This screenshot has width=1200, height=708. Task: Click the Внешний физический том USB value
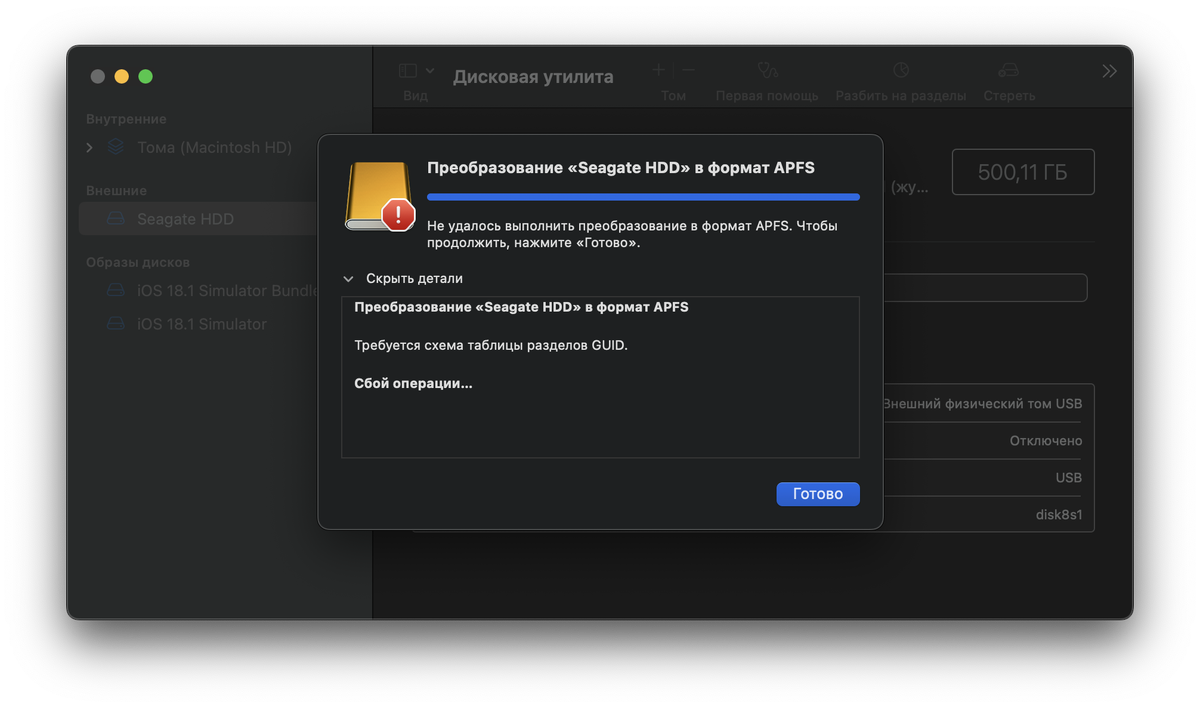(x=982, y=404)
